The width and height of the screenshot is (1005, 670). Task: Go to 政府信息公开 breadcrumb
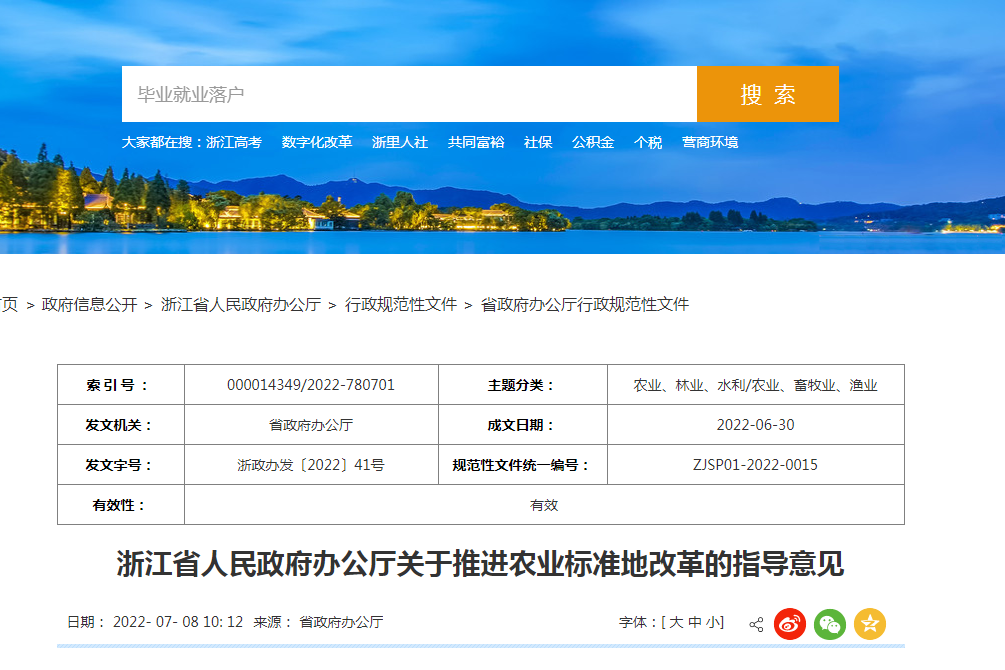pyautogui.click(x=89, y=304)
